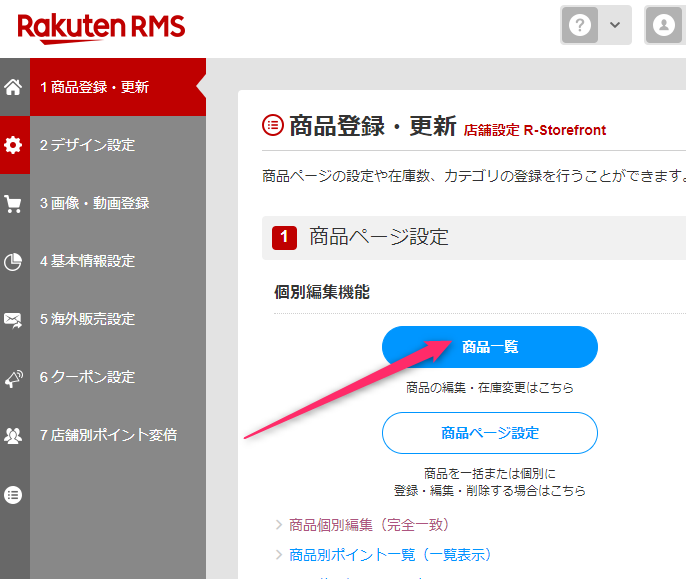Open menu item 3 画像・動画登録
Screen dimensions: 686x579
click(118, 203)
